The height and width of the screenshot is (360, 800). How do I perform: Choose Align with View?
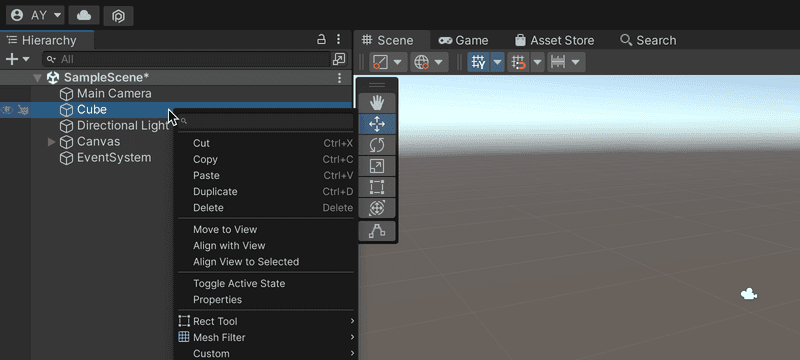pyautogui.click(x=265, y=246)
